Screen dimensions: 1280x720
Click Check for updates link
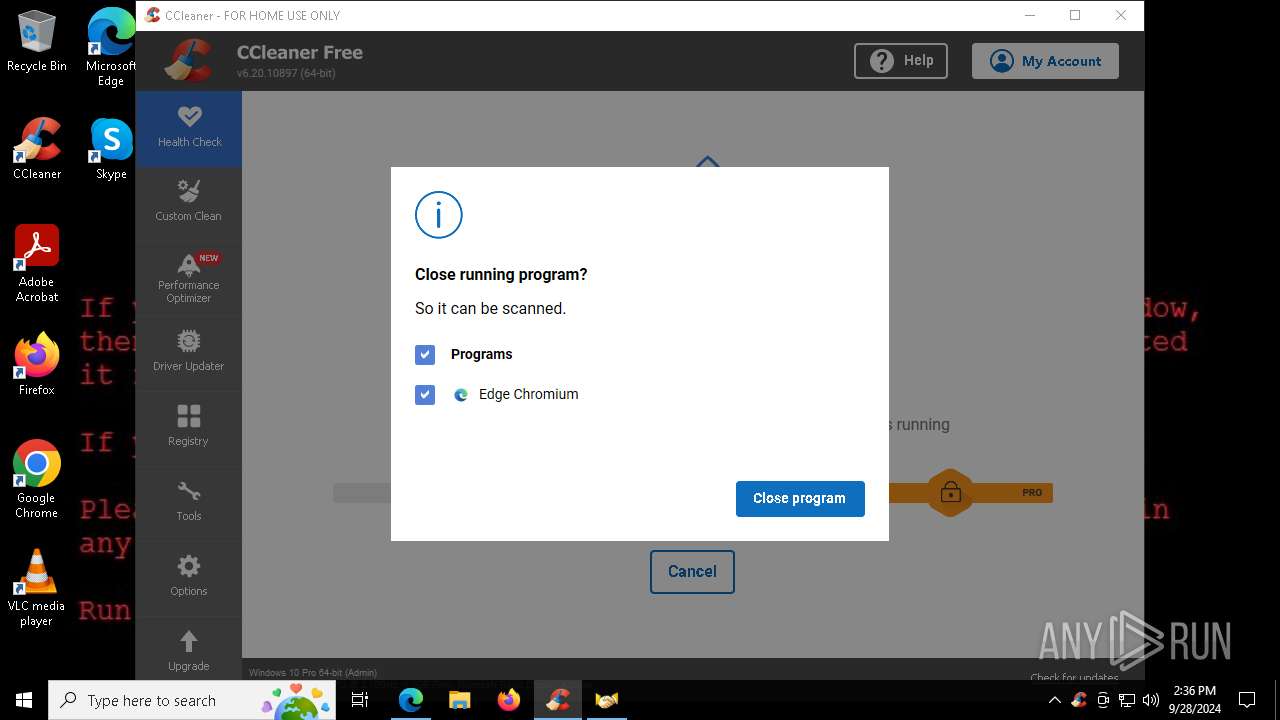[1074, 677]
